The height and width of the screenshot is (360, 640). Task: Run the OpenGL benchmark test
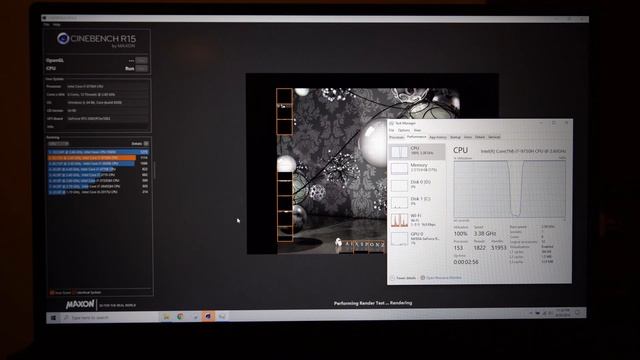(x=142, y=60)
